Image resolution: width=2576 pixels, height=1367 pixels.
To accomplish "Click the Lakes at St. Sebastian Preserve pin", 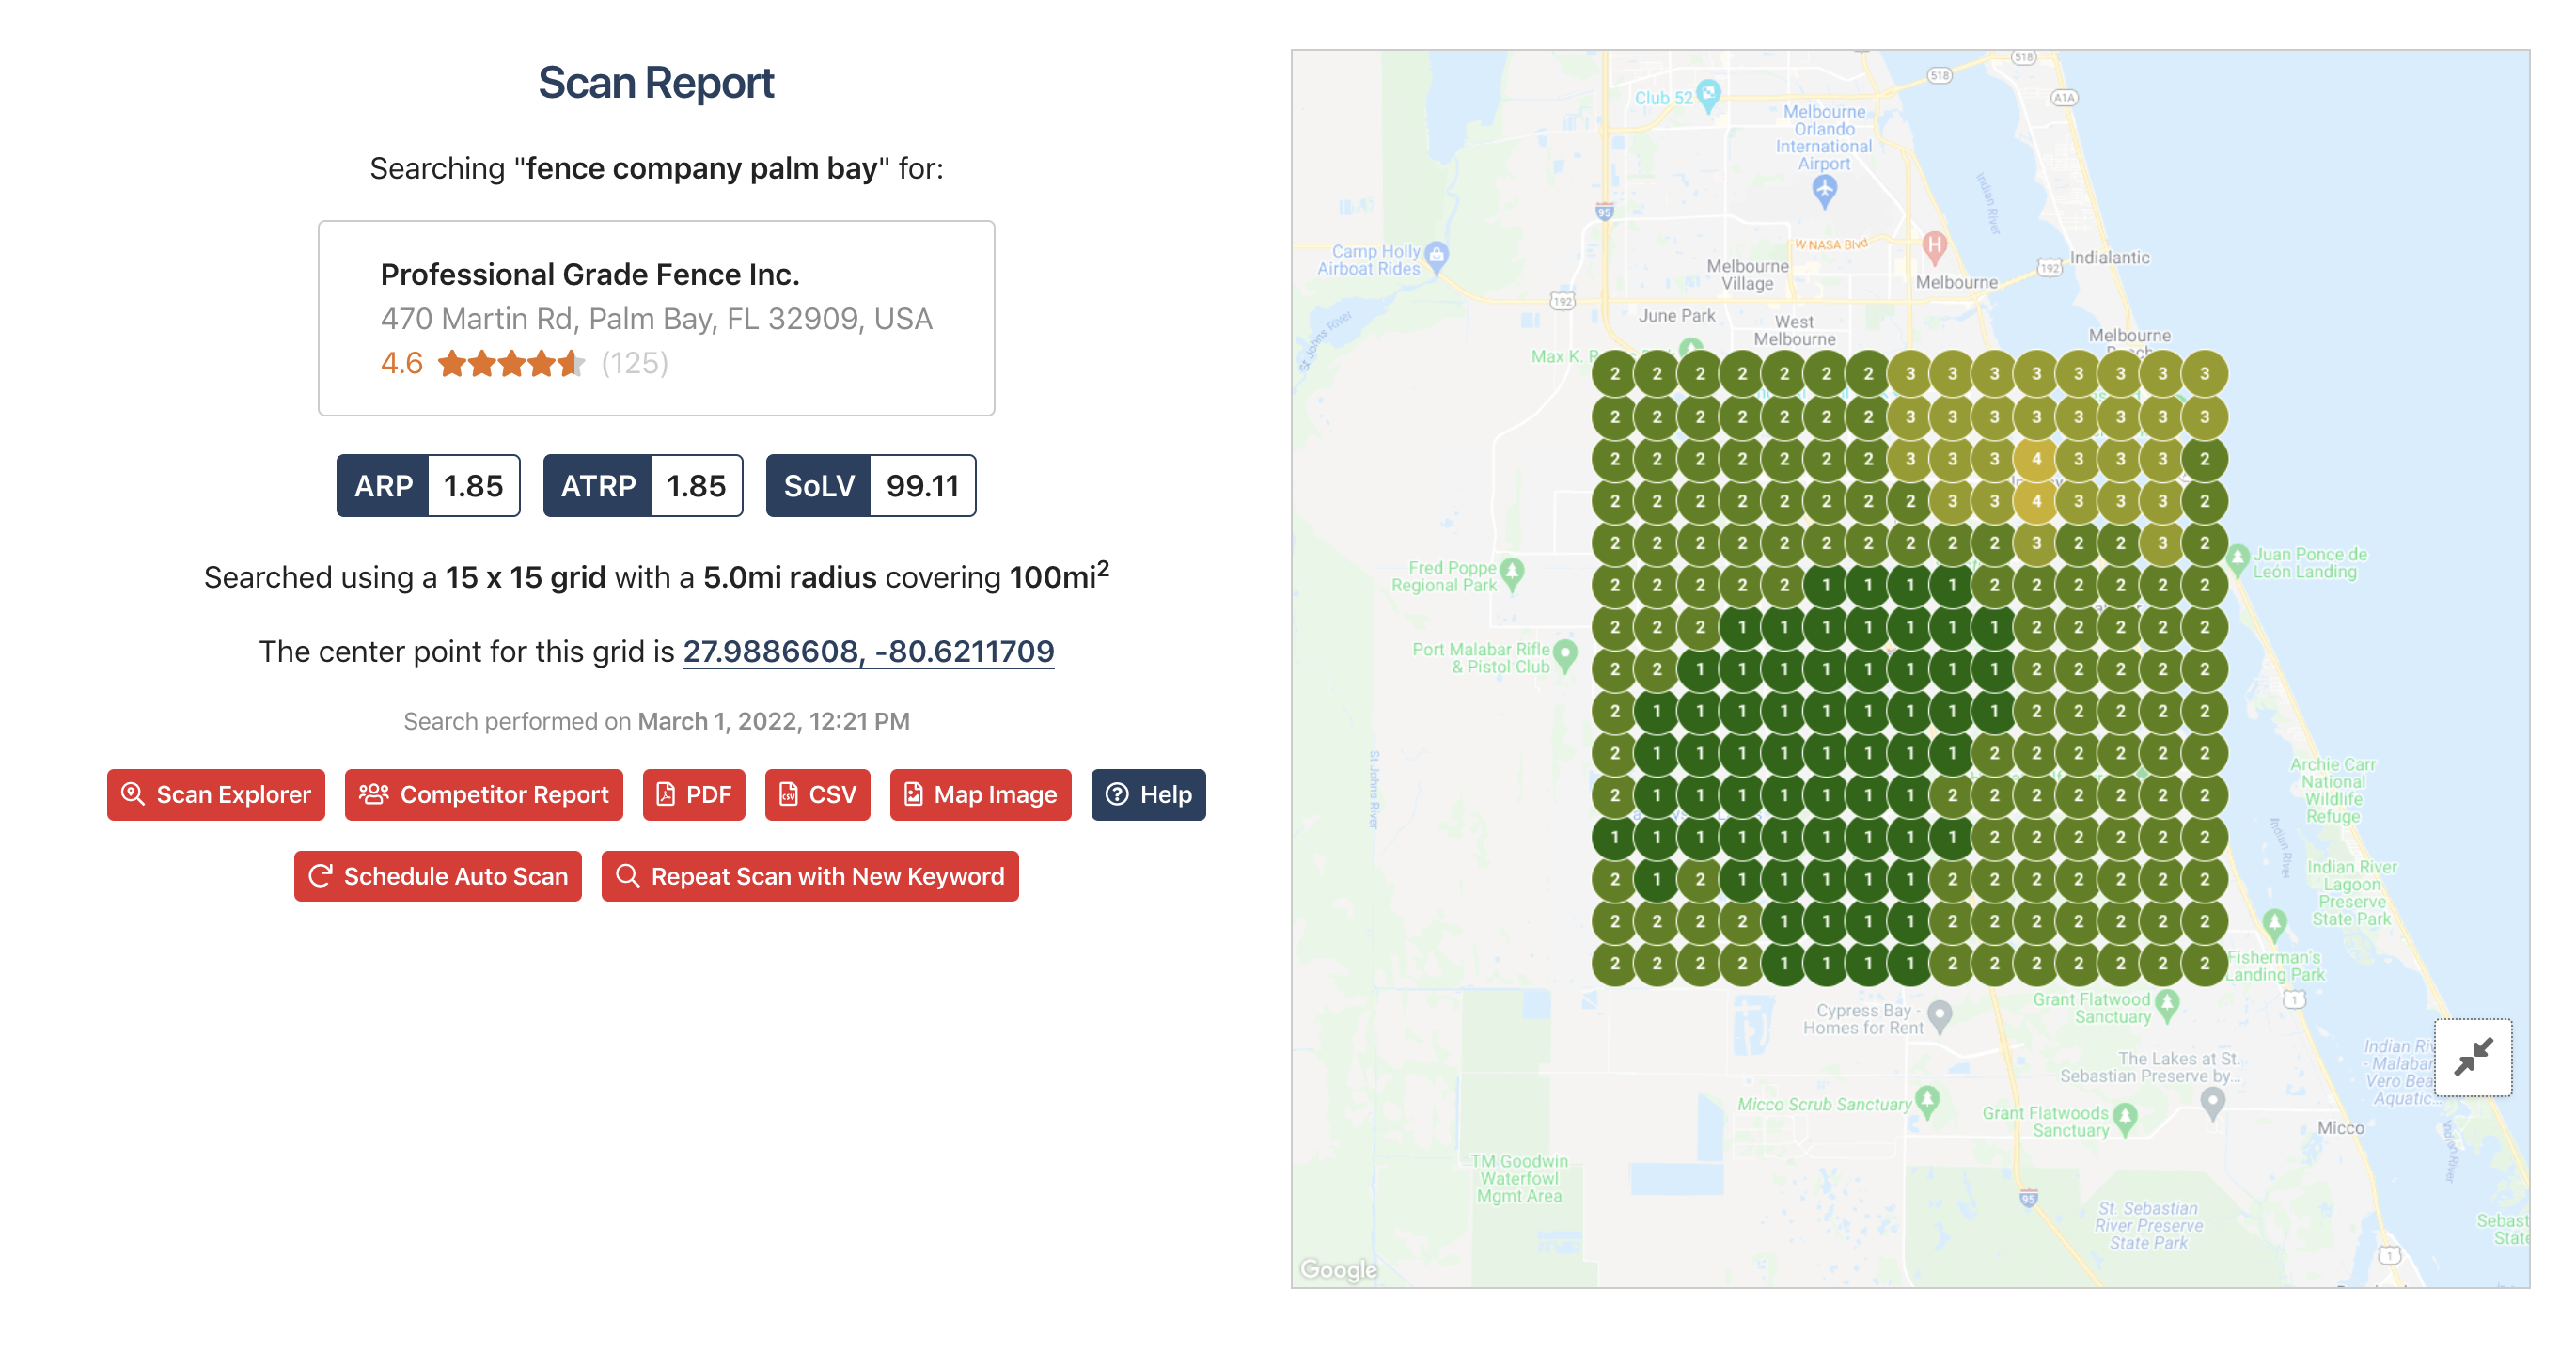I will 2213,1101.
